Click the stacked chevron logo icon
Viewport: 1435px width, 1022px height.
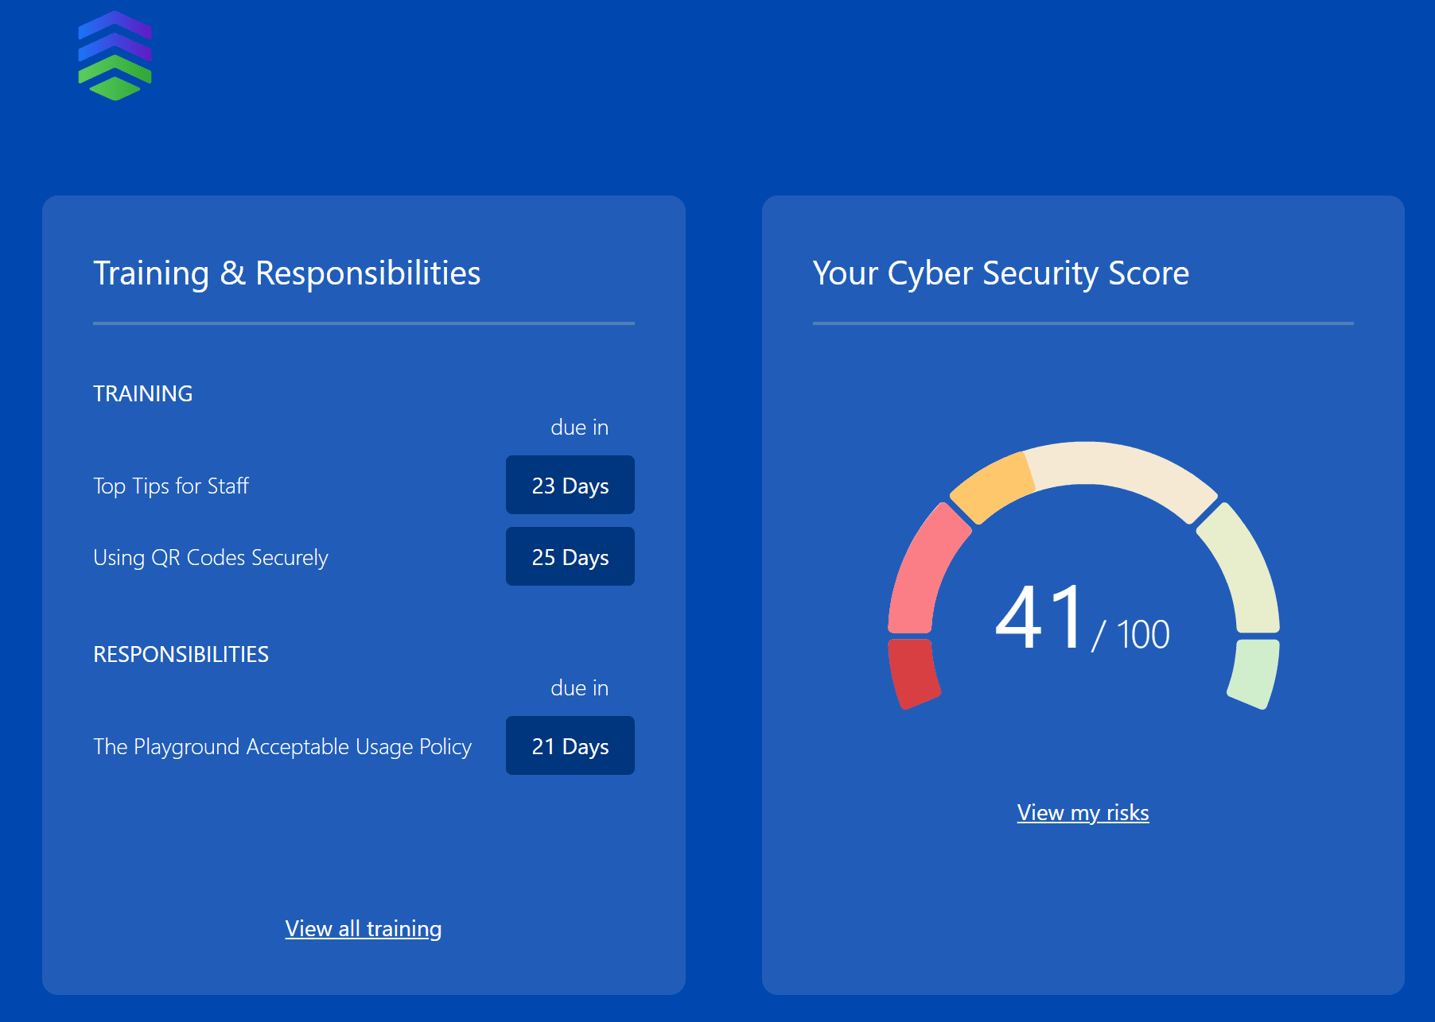coord(115,56)
